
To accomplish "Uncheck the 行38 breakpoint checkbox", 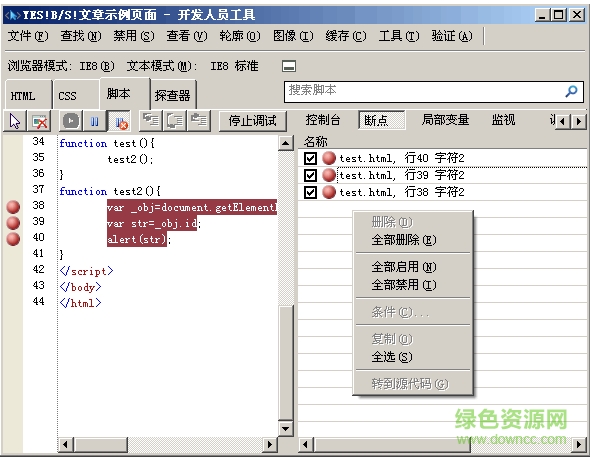I will tap(310, 193).
